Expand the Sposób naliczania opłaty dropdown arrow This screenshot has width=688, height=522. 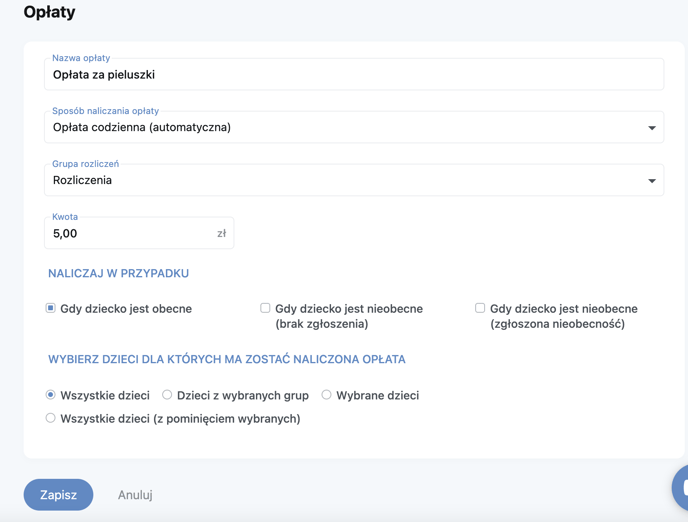pyautogui.click(x=652, y=128)
